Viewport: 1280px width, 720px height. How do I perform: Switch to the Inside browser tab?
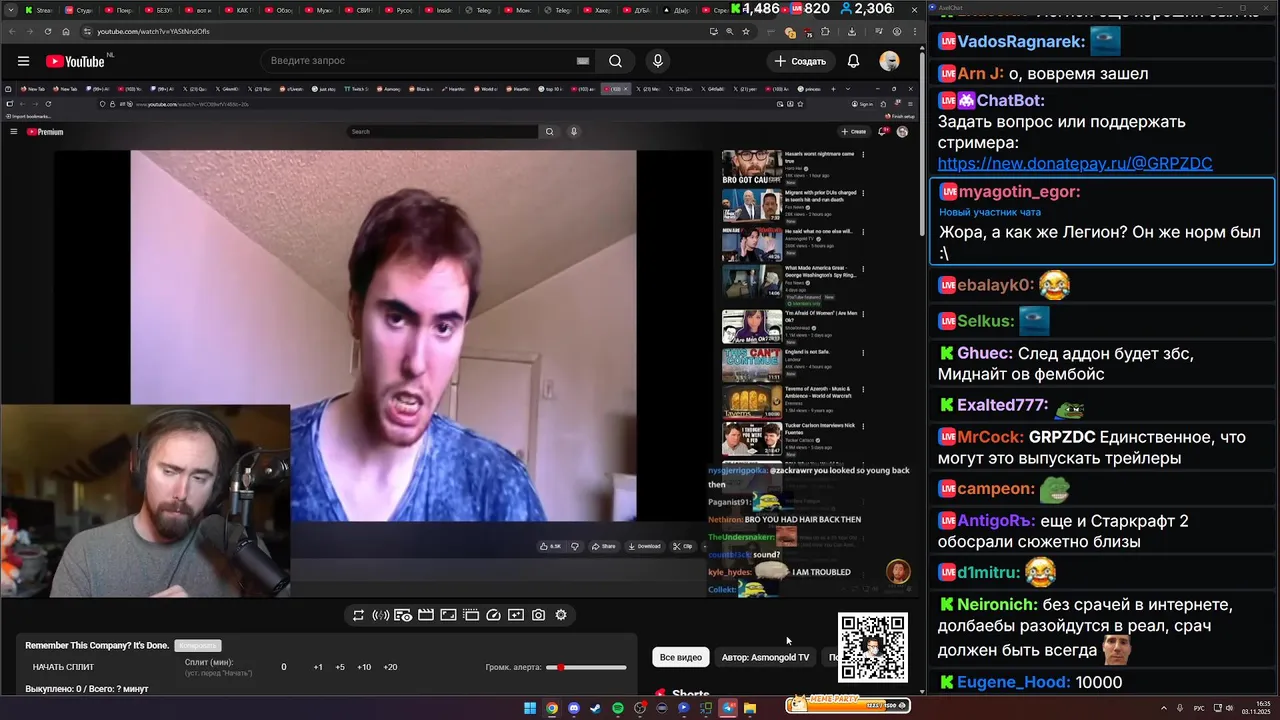(439, 10)
